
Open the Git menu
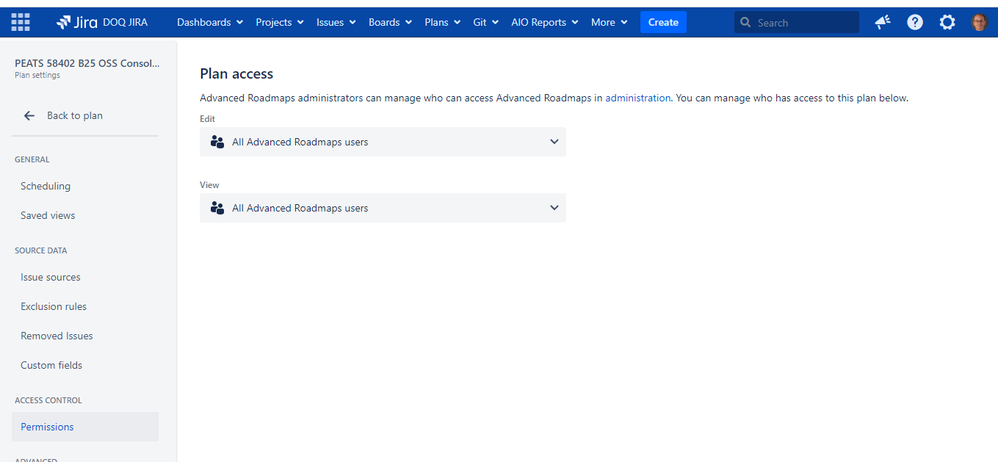click(486, 22)
